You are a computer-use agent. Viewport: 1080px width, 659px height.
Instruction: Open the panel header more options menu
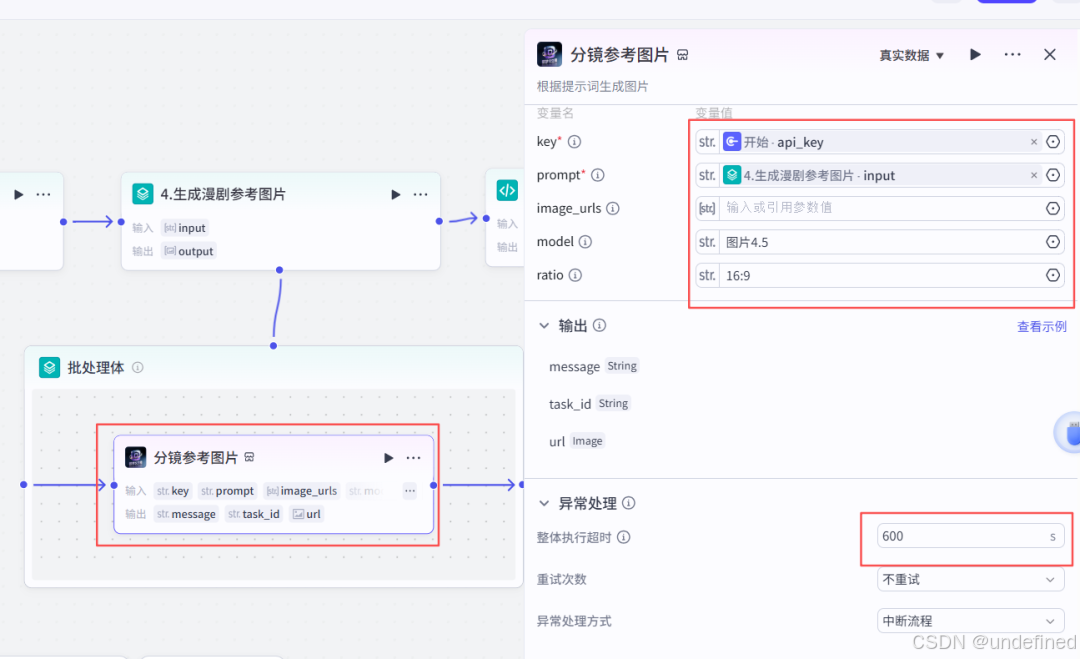pyautogui.click(x=1012, y=54)
